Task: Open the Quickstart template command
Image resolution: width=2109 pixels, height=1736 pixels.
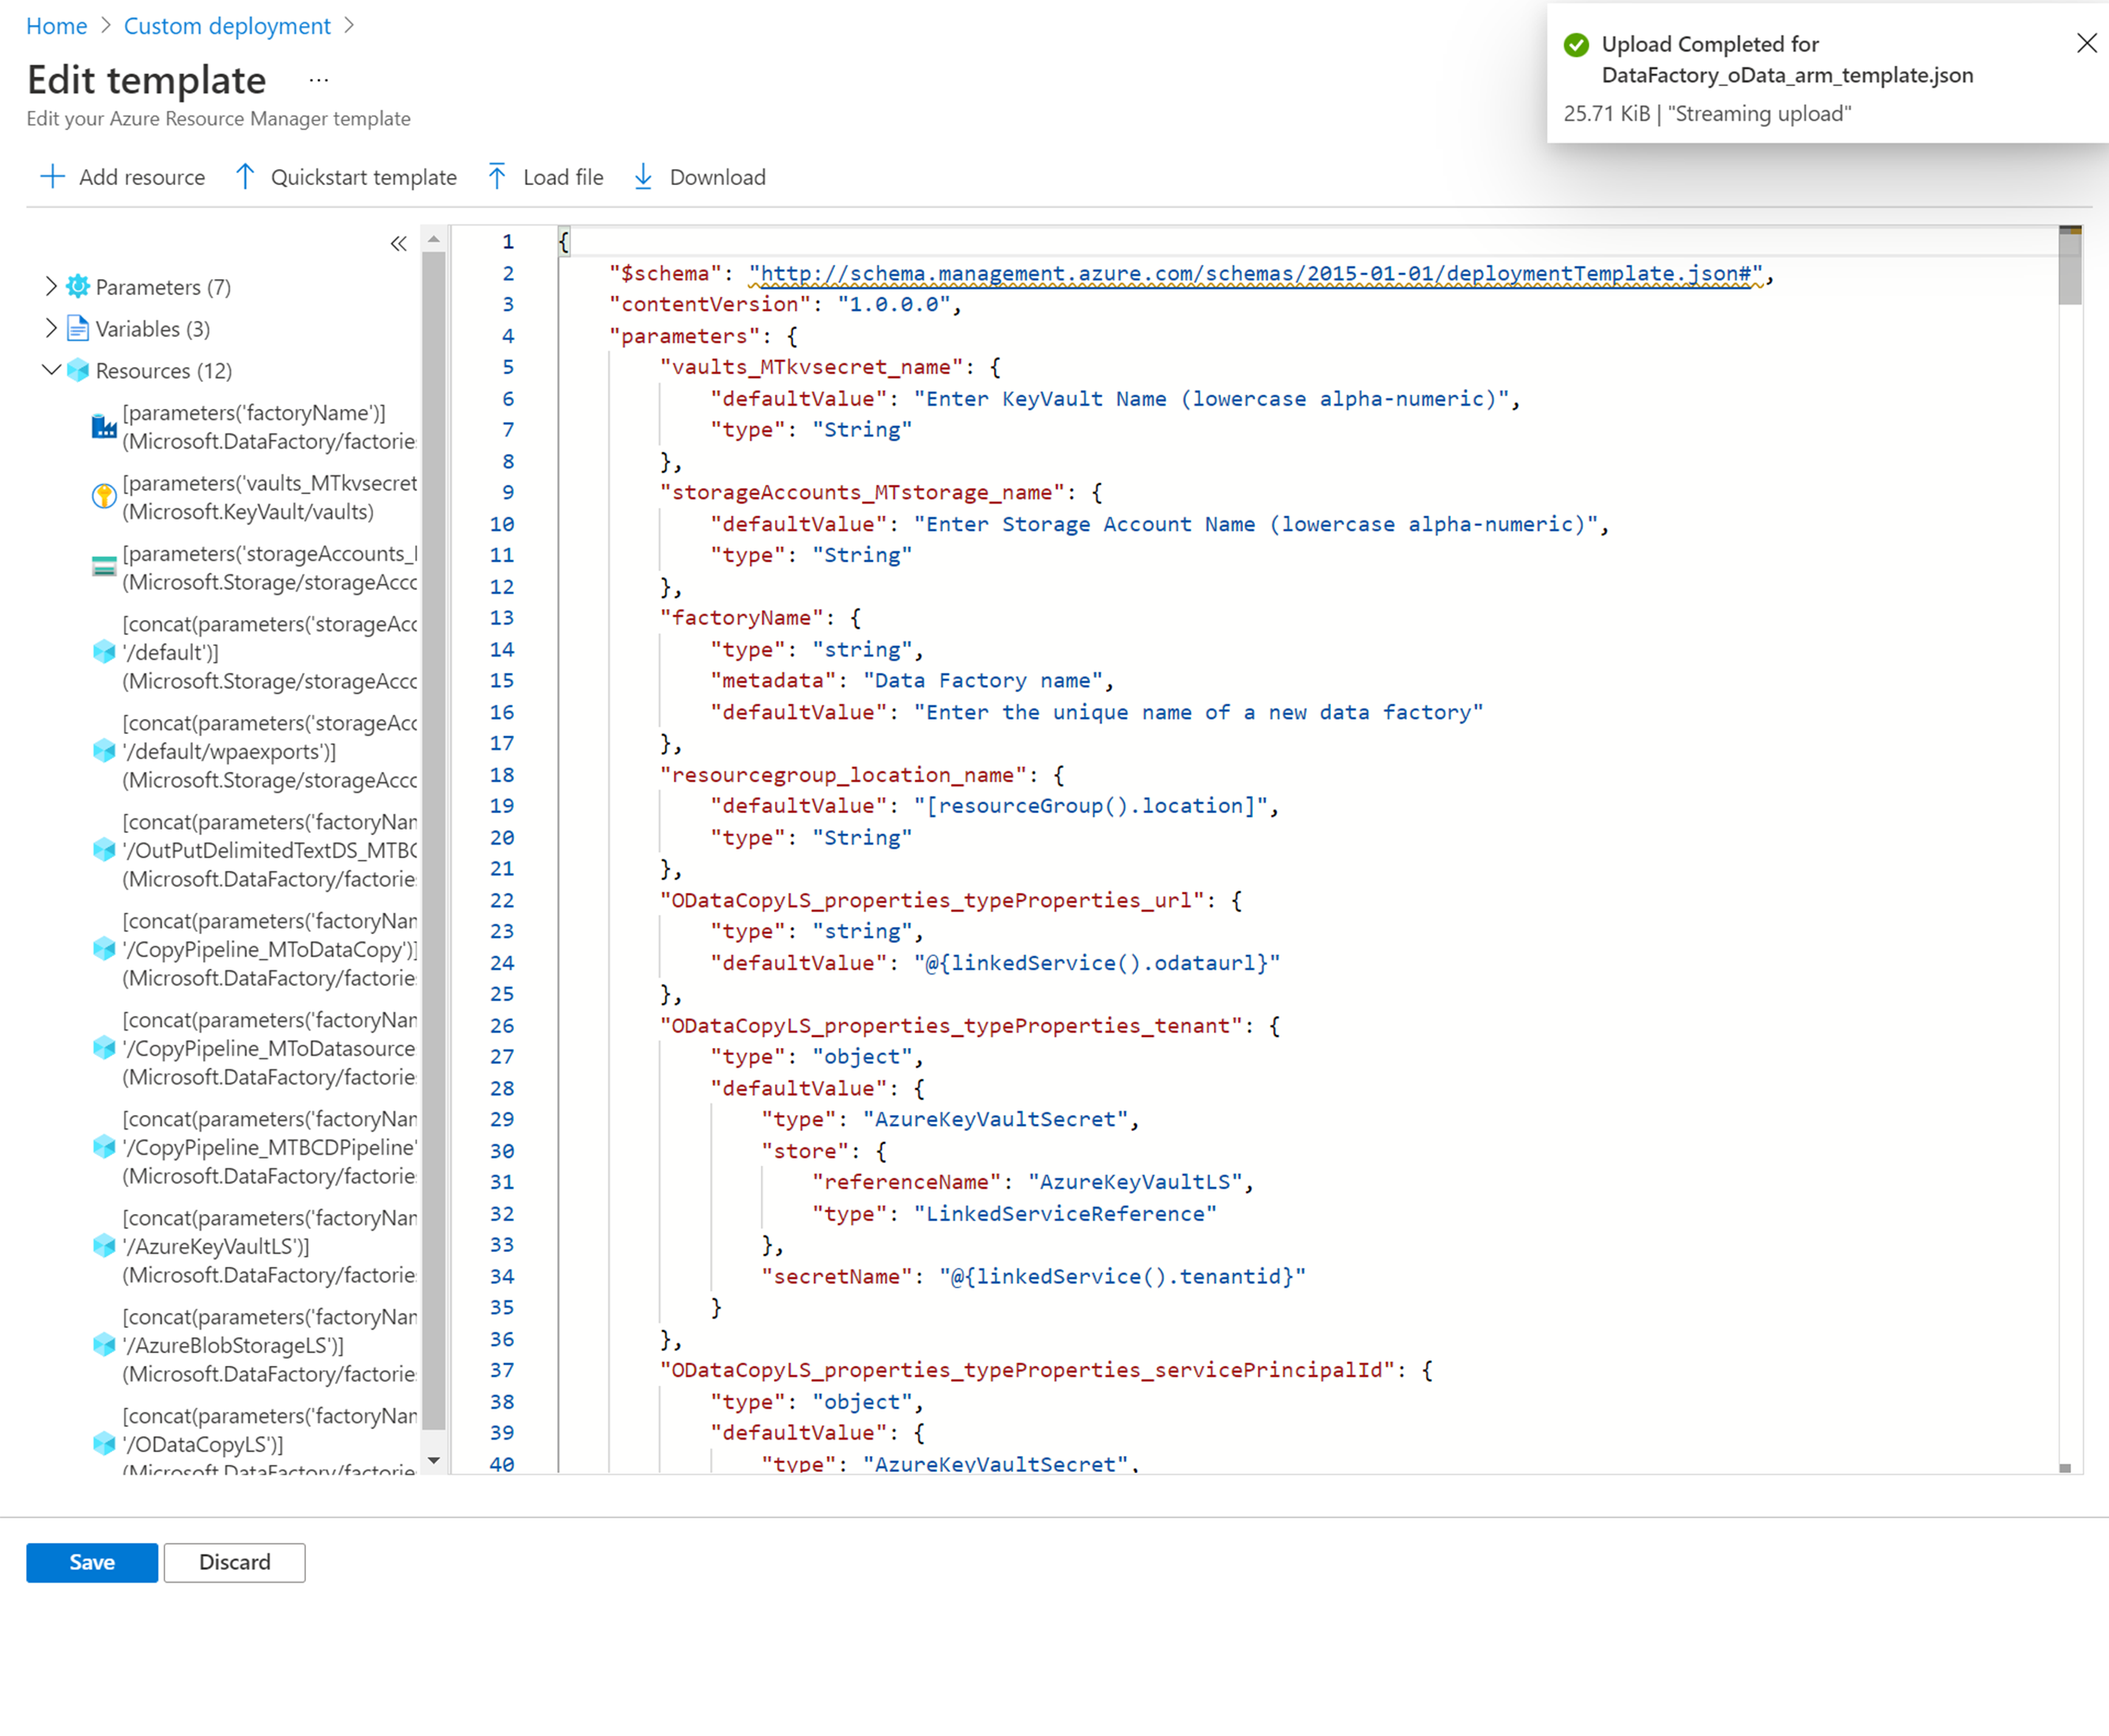Action: 346,177
